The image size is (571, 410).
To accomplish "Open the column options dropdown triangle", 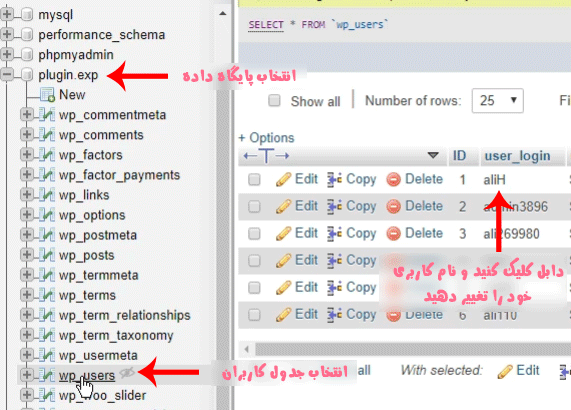I will click(433, 155).
